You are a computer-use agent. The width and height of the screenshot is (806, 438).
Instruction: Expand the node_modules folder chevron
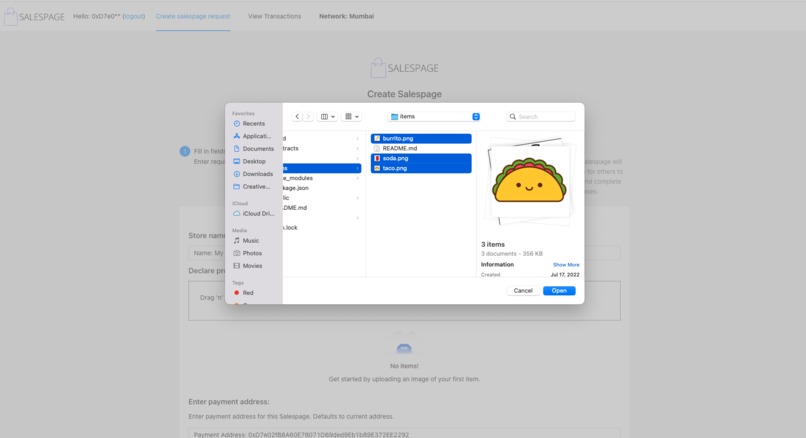click(357, 178)
